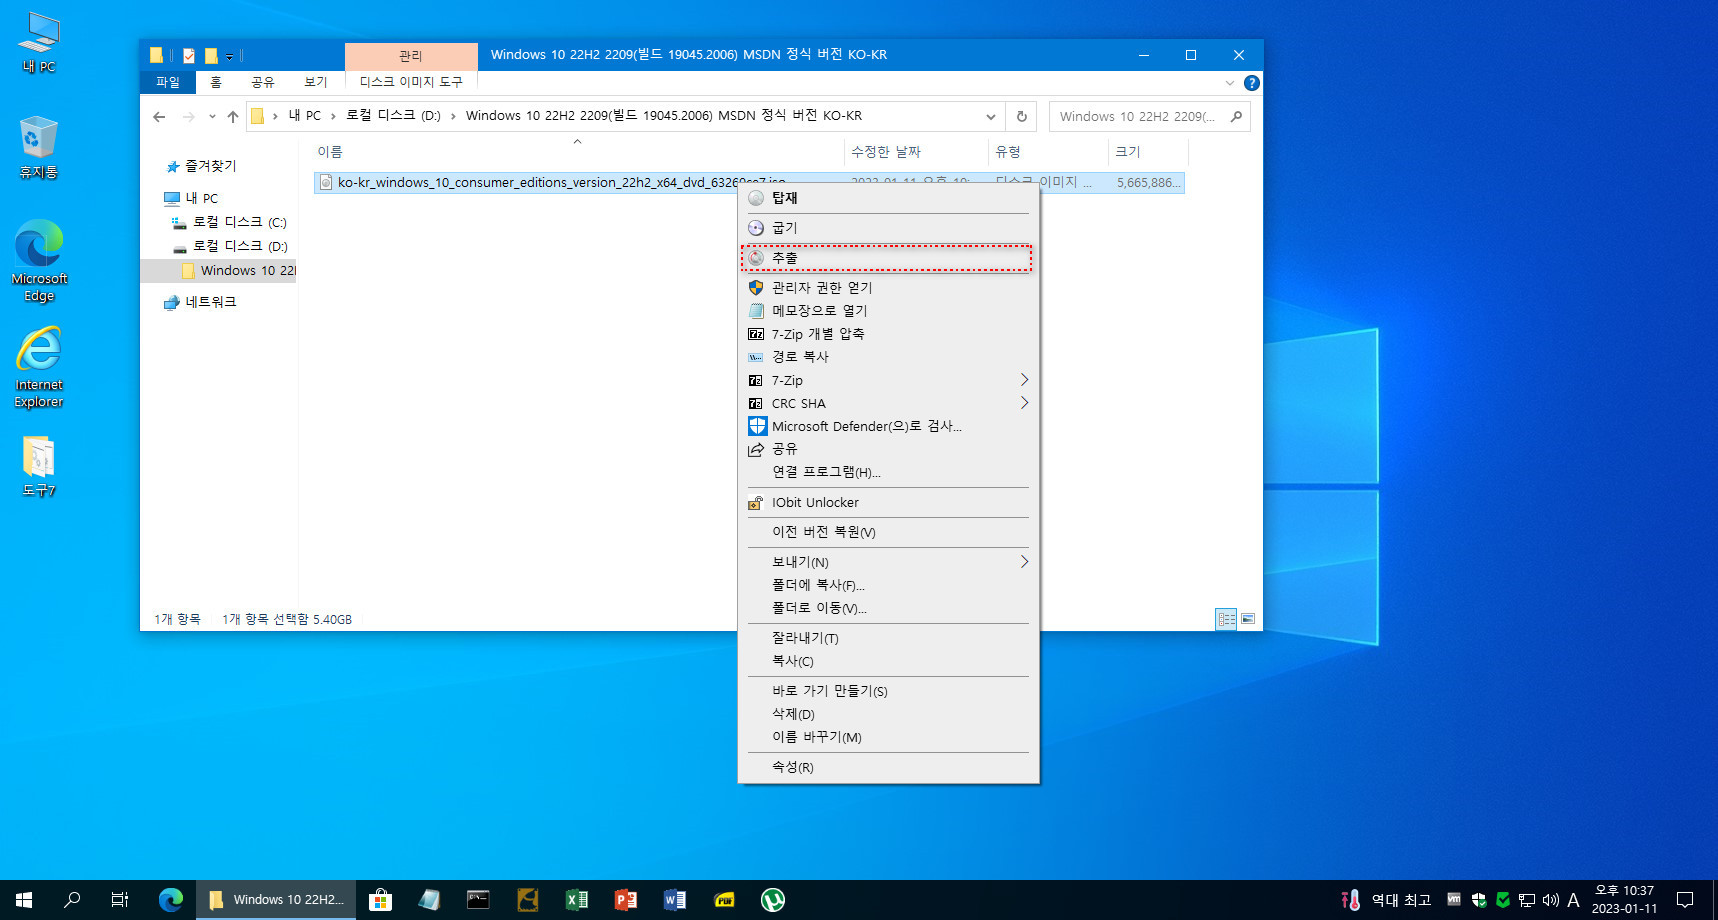Expand the CRC SHA submenu
The width and height of the screenshot is (1718, 920).
pyautogui.click(x=888, y=403)
